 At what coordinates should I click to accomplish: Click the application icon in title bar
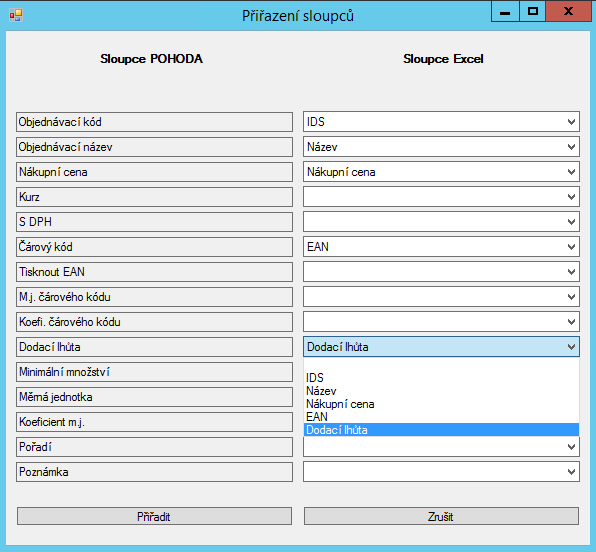(16, 15)
